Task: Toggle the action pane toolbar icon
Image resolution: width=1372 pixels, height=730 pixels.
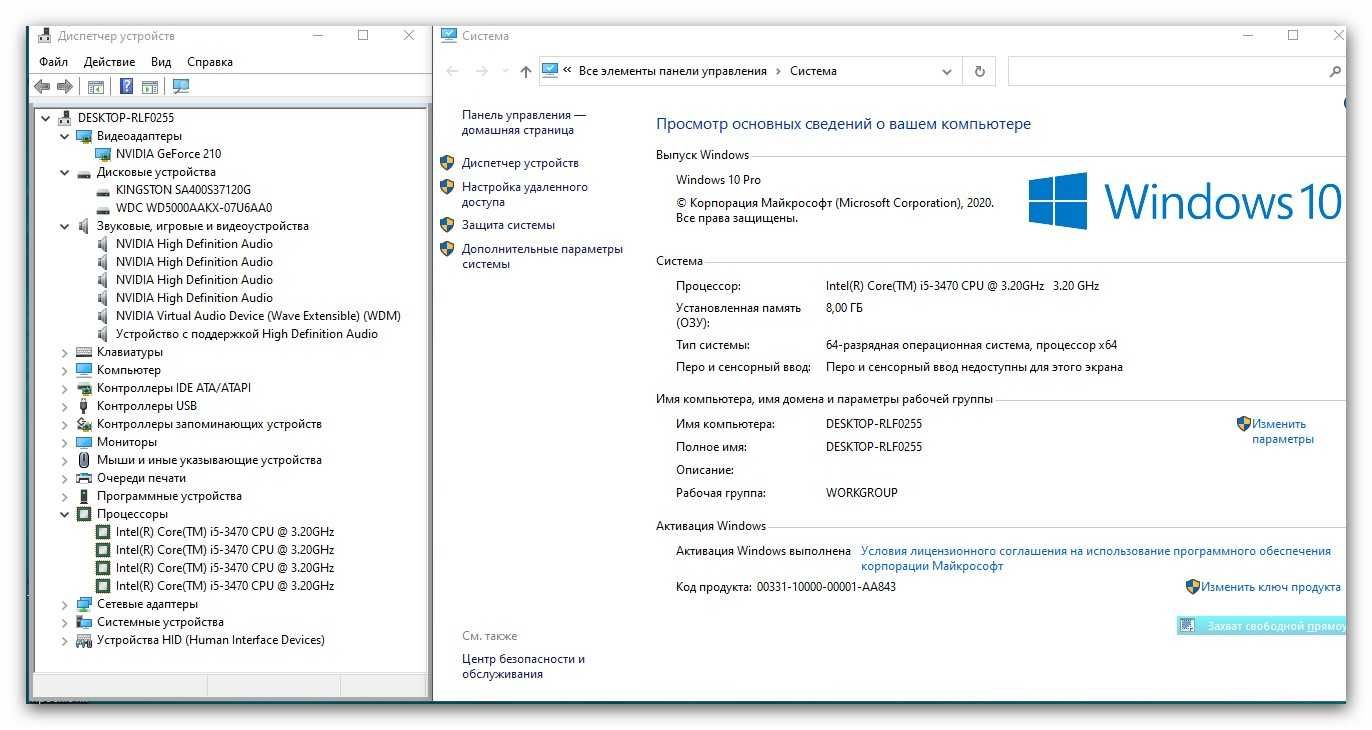Action: click(x=149, y=87)
